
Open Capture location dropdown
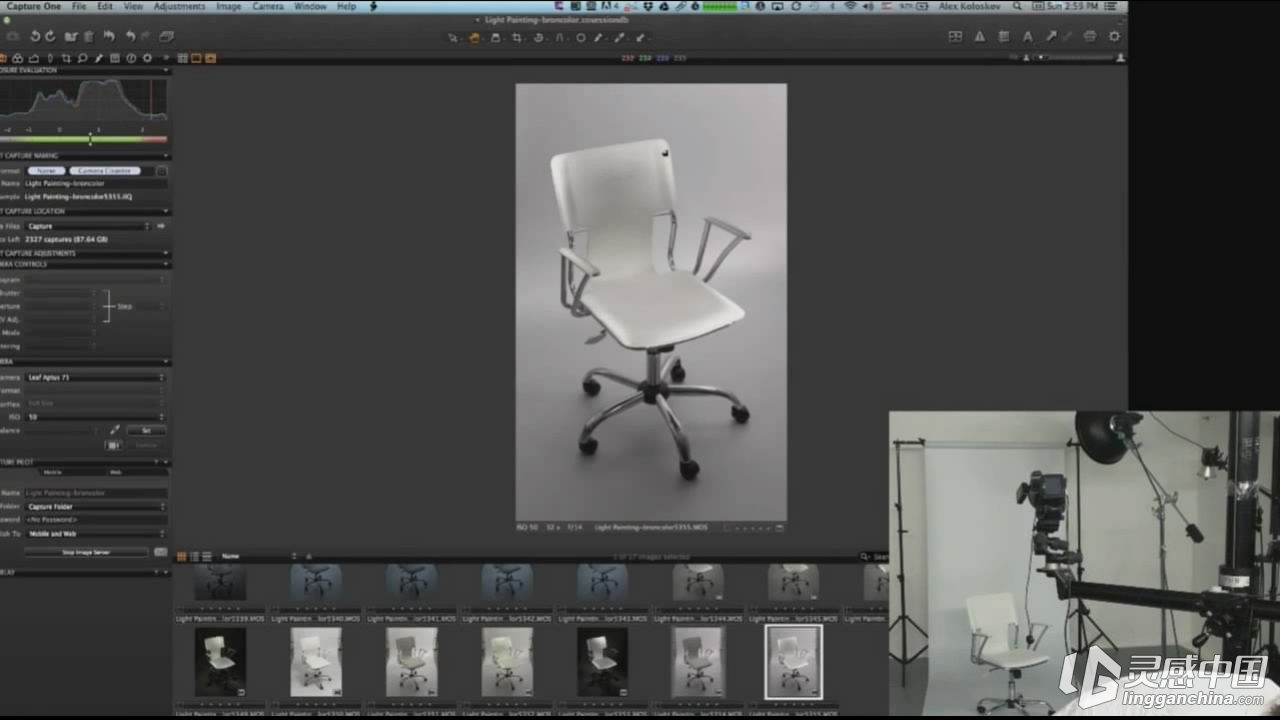point(88,226)
